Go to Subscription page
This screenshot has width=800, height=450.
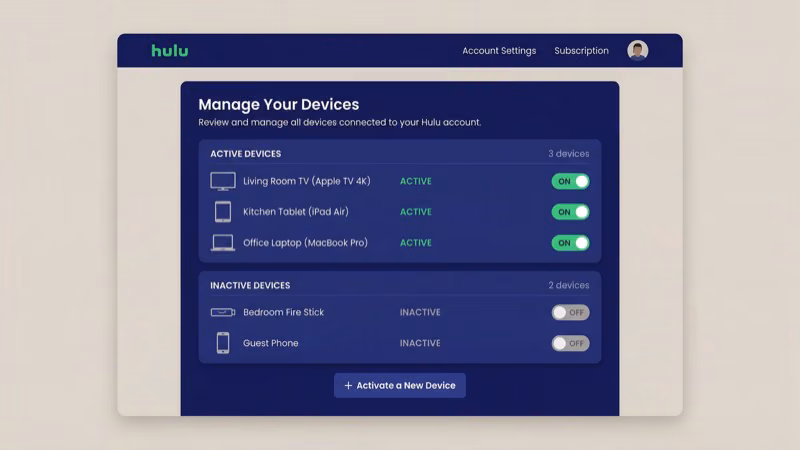coord(581,51)
